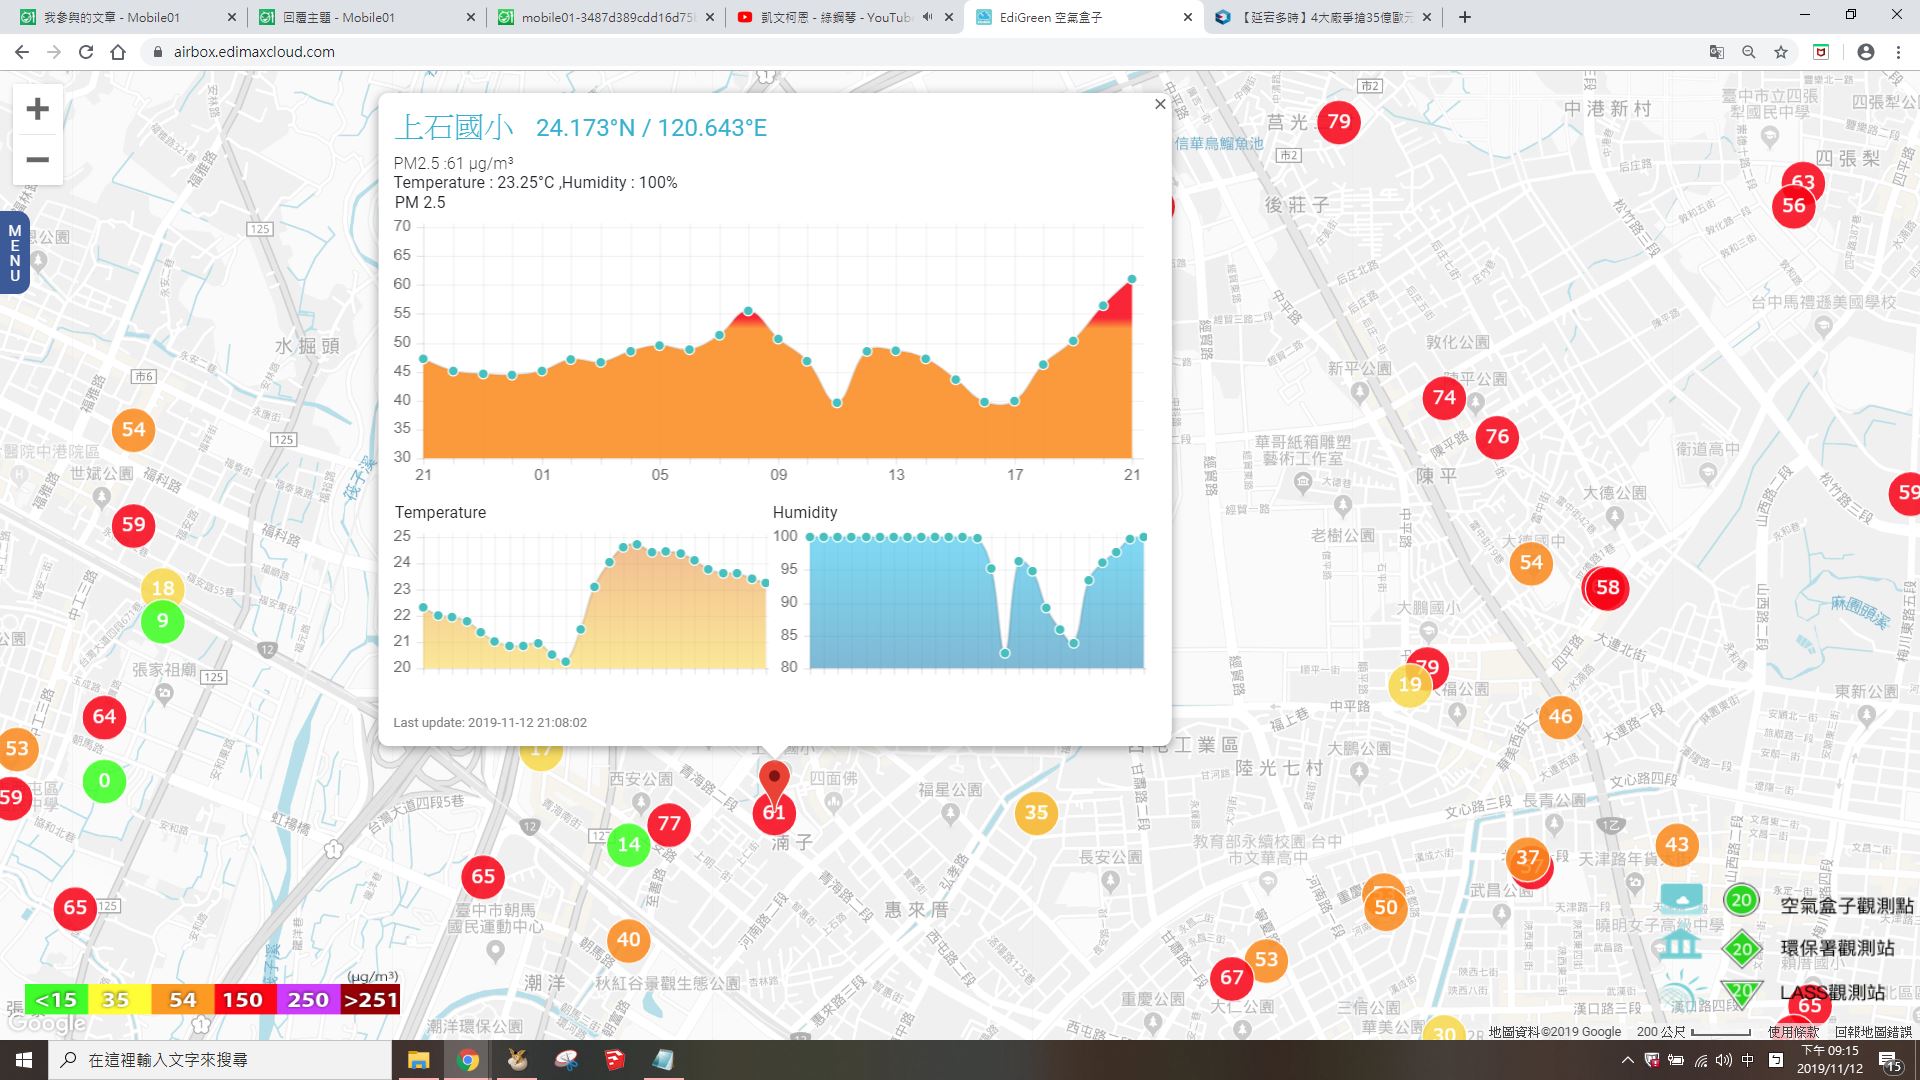The width and height of the screenshot is (1920, 1080).
Task: Select the yellow-orange 35 sensor marker
Action: tap(1036, 813)
